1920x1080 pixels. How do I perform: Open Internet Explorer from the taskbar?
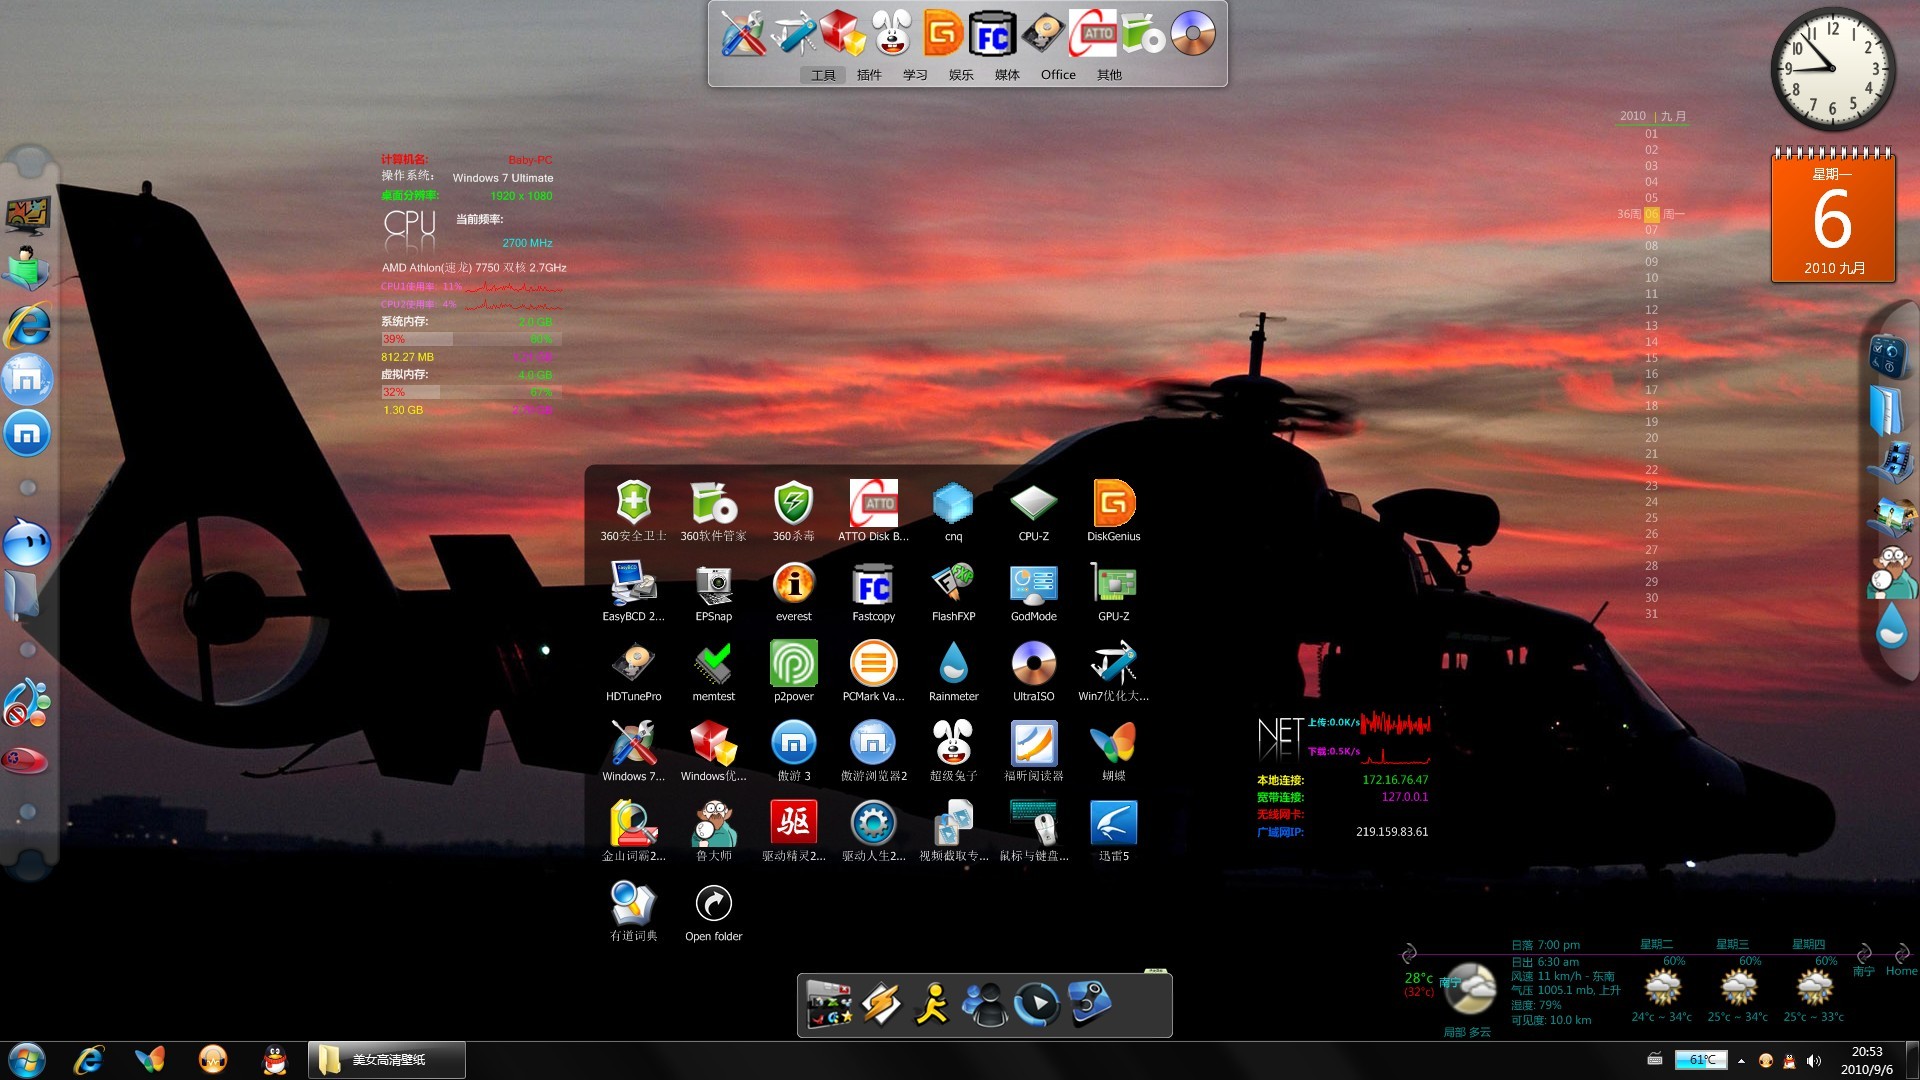click(89, 1060)
